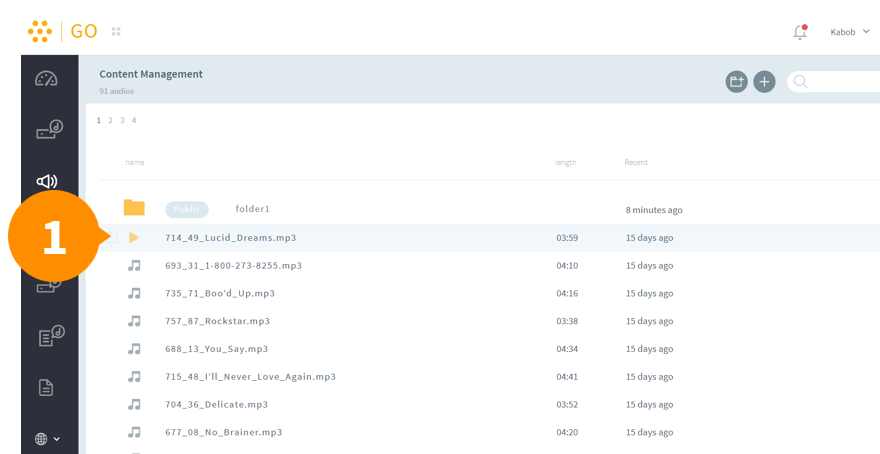Click music note icon for 677_08_No_Brainer.mp3
This screenshot has height=454, width=880.
click(134, 432)
